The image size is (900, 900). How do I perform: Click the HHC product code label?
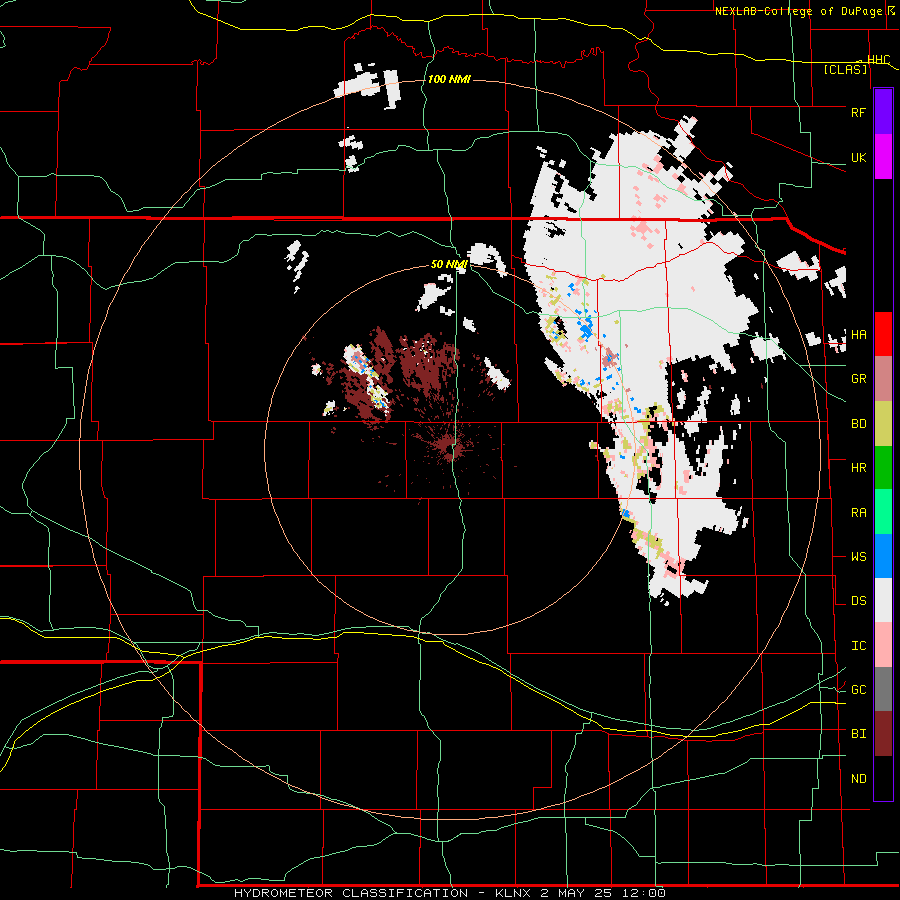[x=878, y=60]
